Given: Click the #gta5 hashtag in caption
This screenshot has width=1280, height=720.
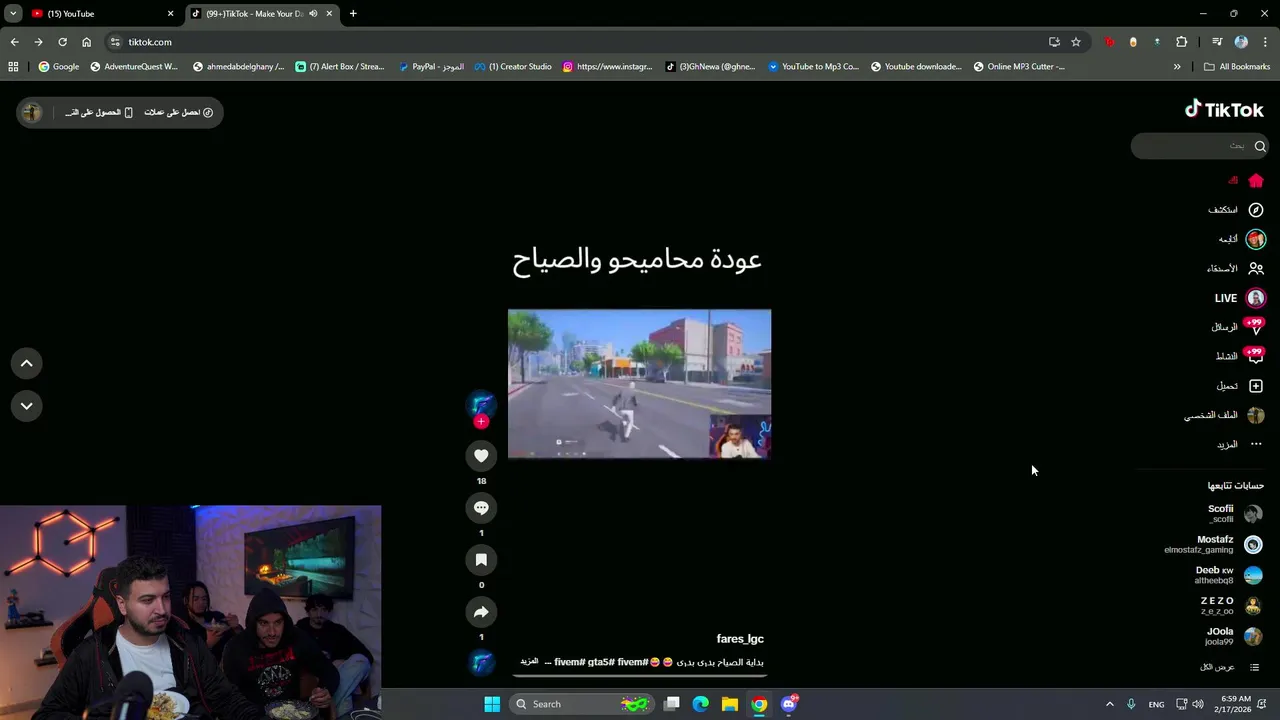Looking at the screenshot, I should coord(600,662).
